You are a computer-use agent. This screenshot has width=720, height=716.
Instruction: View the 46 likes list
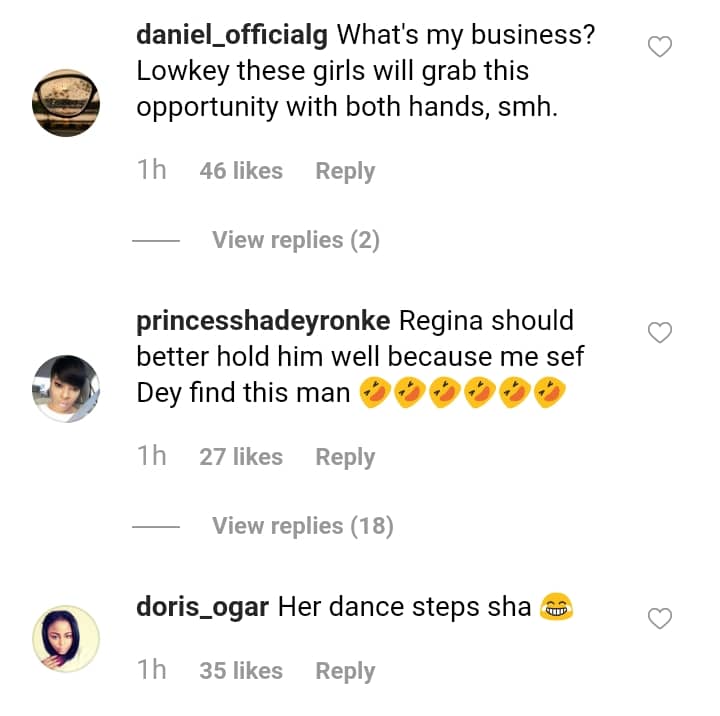pos(241,171)
